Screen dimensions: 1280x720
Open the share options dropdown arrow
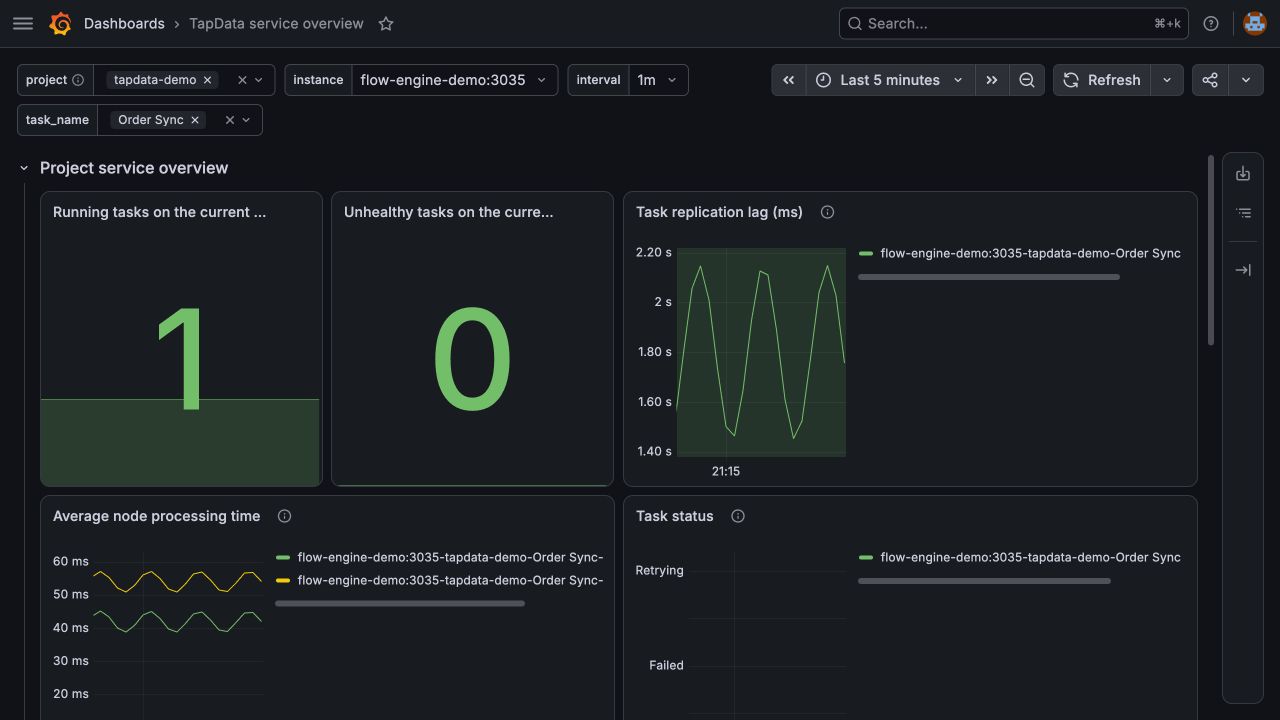[1246, 80]
